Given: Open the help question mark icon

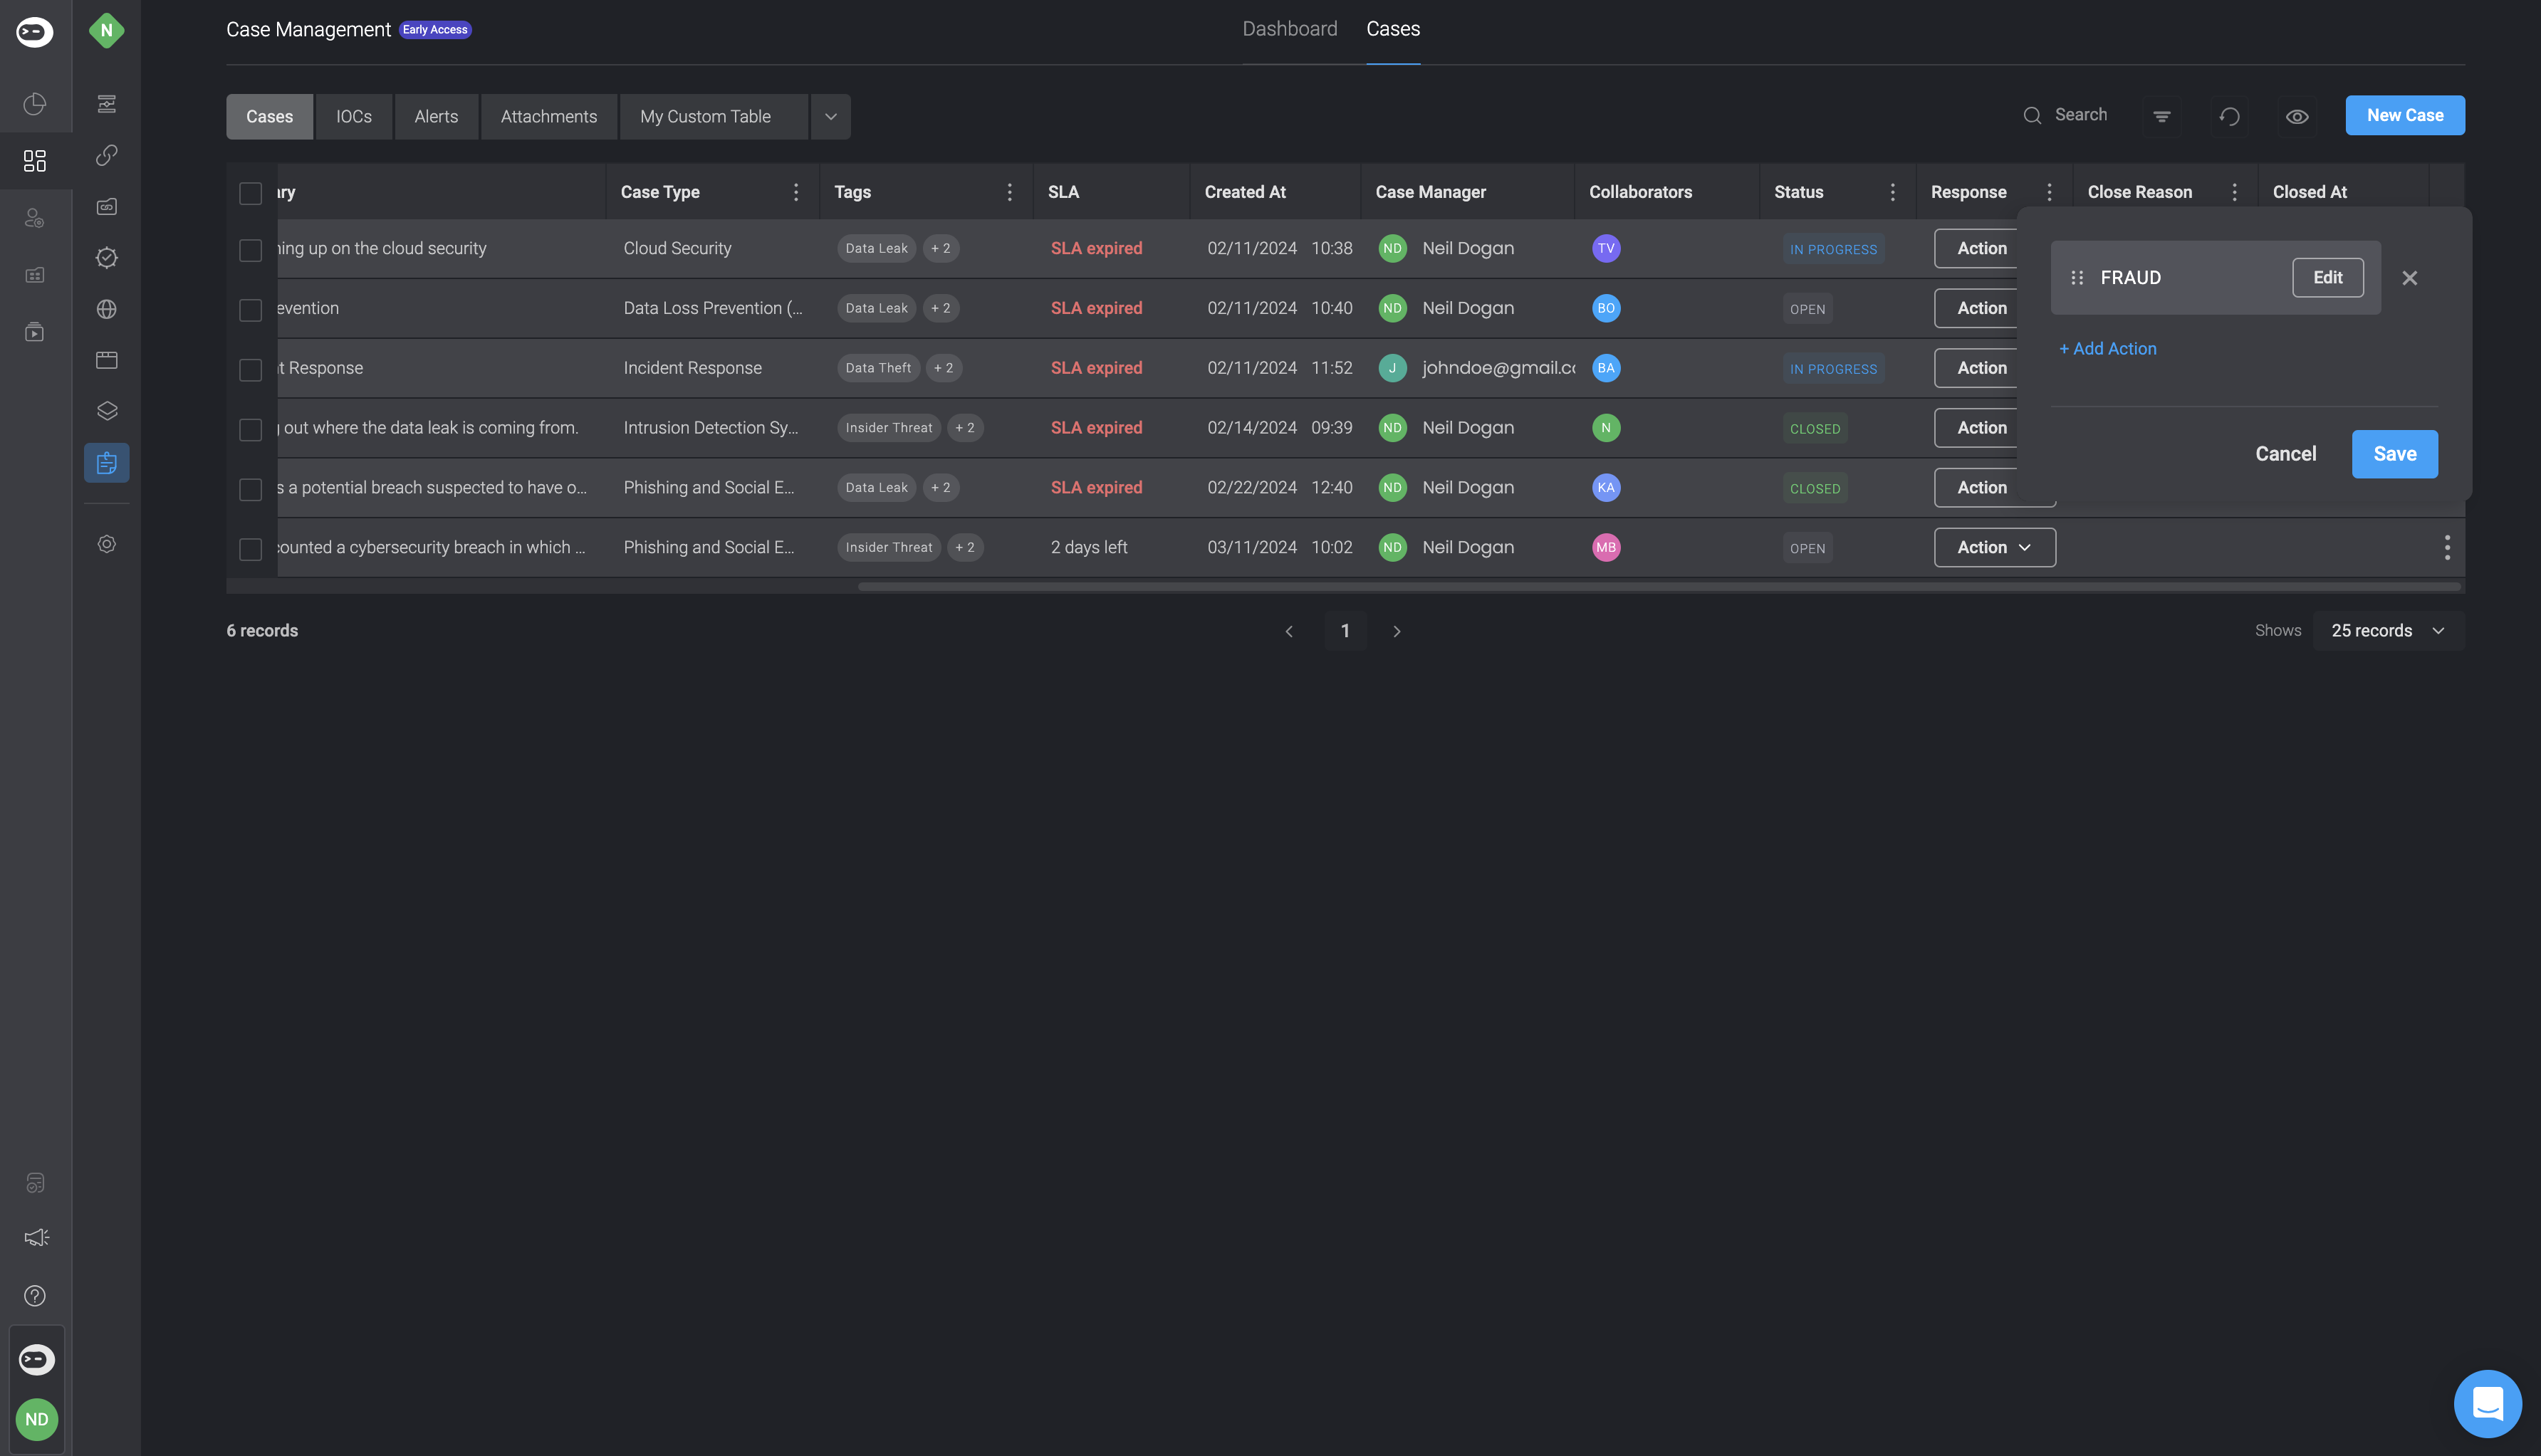Looking at the screenshot, I should click(35, 1296).
